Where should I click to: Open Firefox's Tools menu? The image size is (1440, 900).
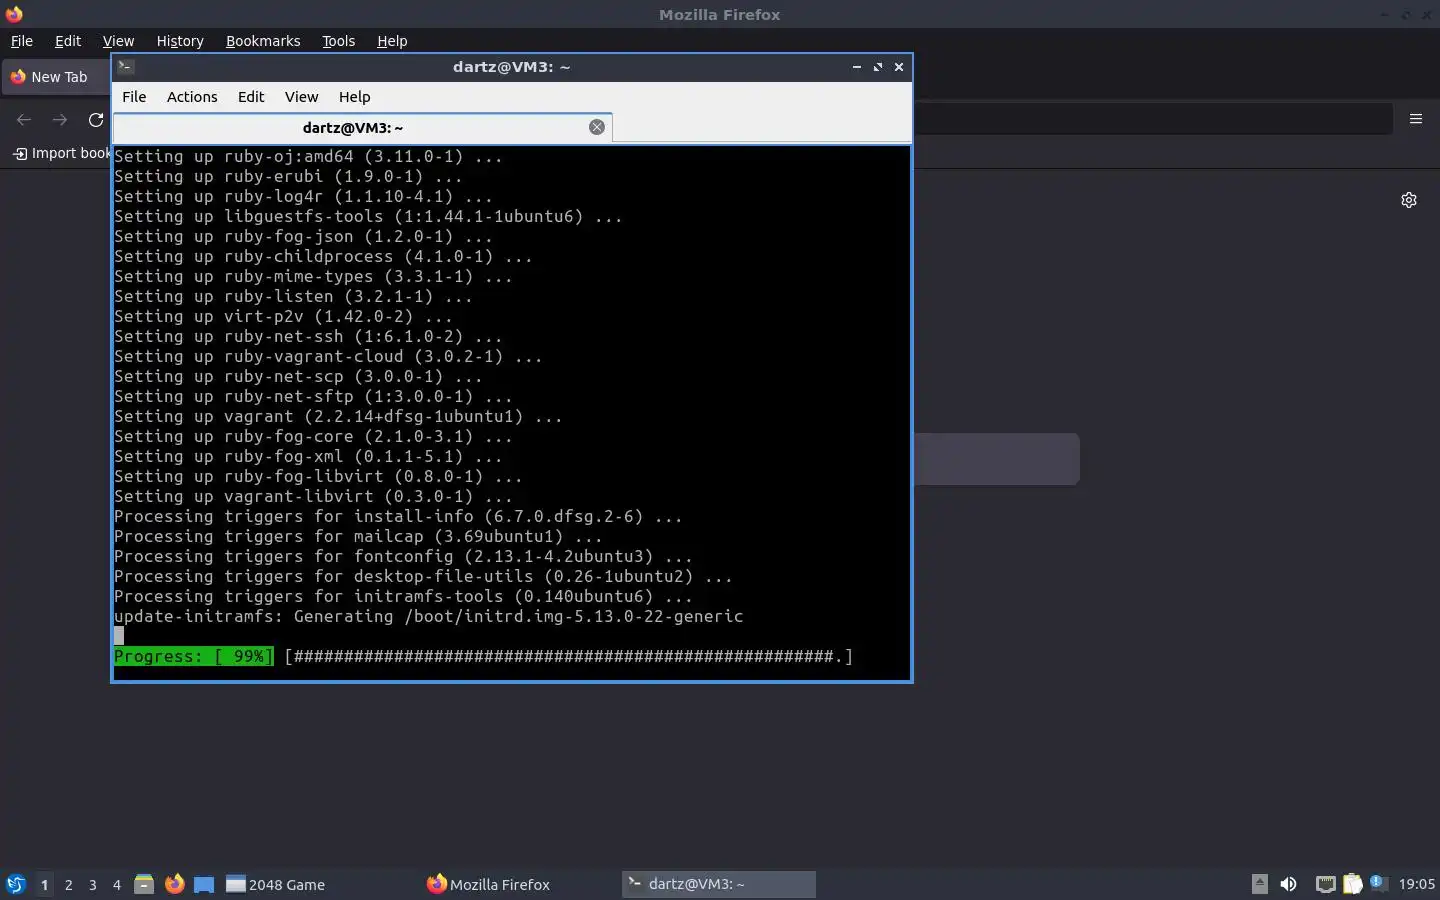(x=338, y=41)
